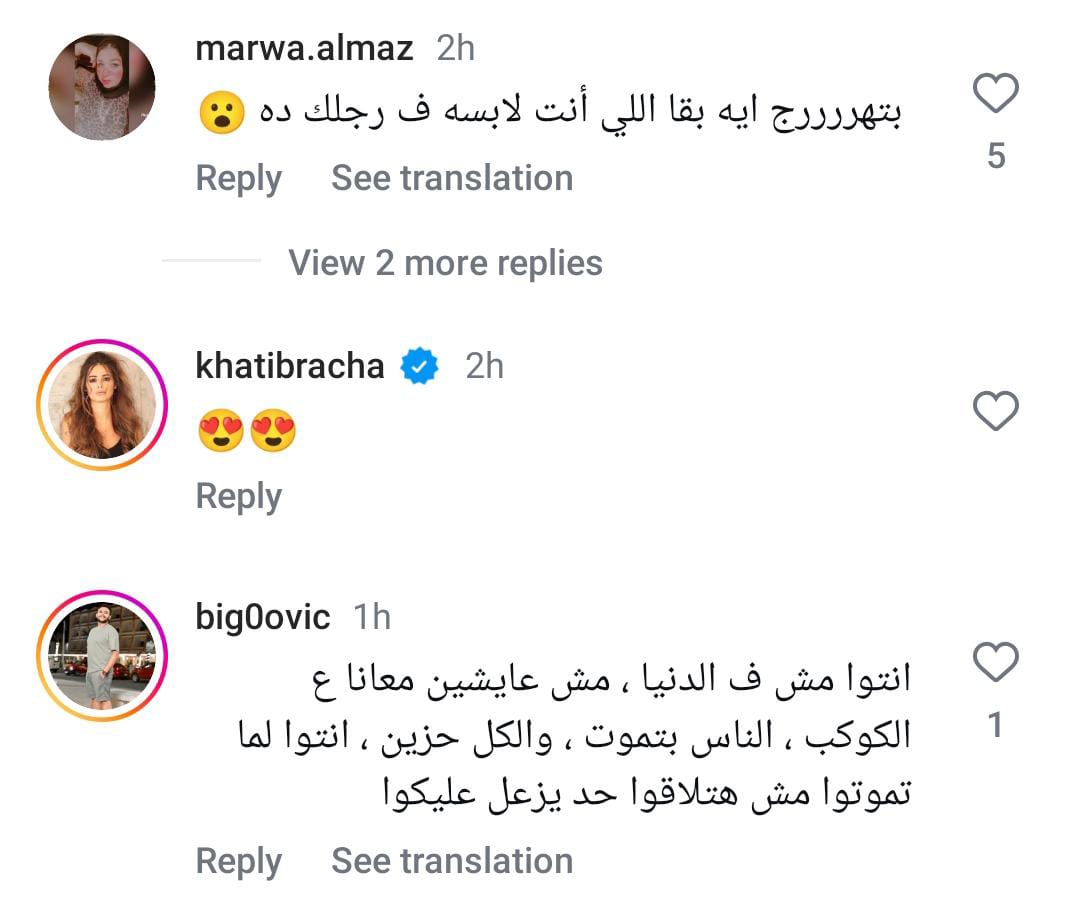Open khatibracha's story avatar
Screen dimensions: 1080x921
coord(102,405)
